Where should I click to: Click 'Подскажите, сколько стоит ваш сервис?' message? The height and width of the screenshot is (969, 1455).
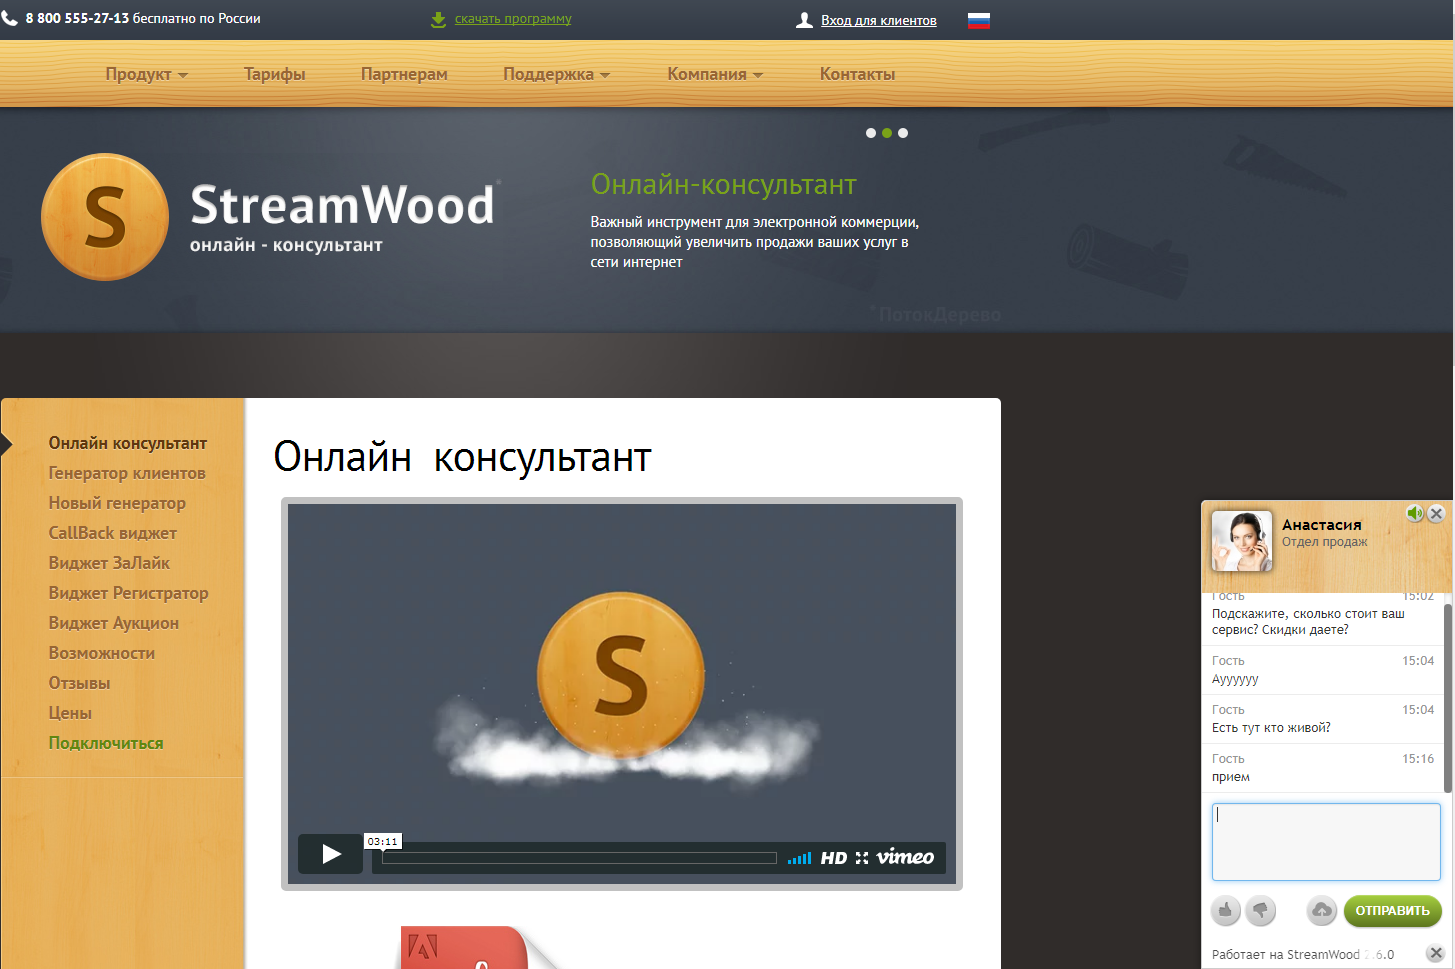(x=1308, y=622)
